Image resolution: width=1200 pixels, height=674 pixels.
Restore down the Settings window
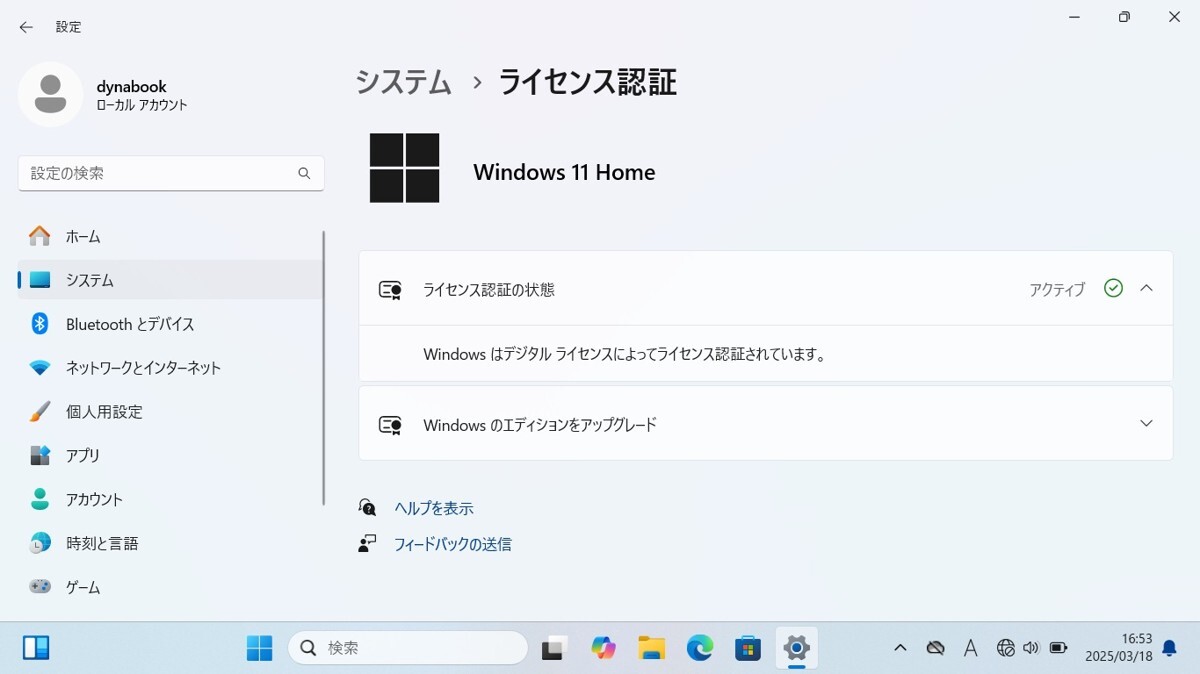click(1124, 17)
